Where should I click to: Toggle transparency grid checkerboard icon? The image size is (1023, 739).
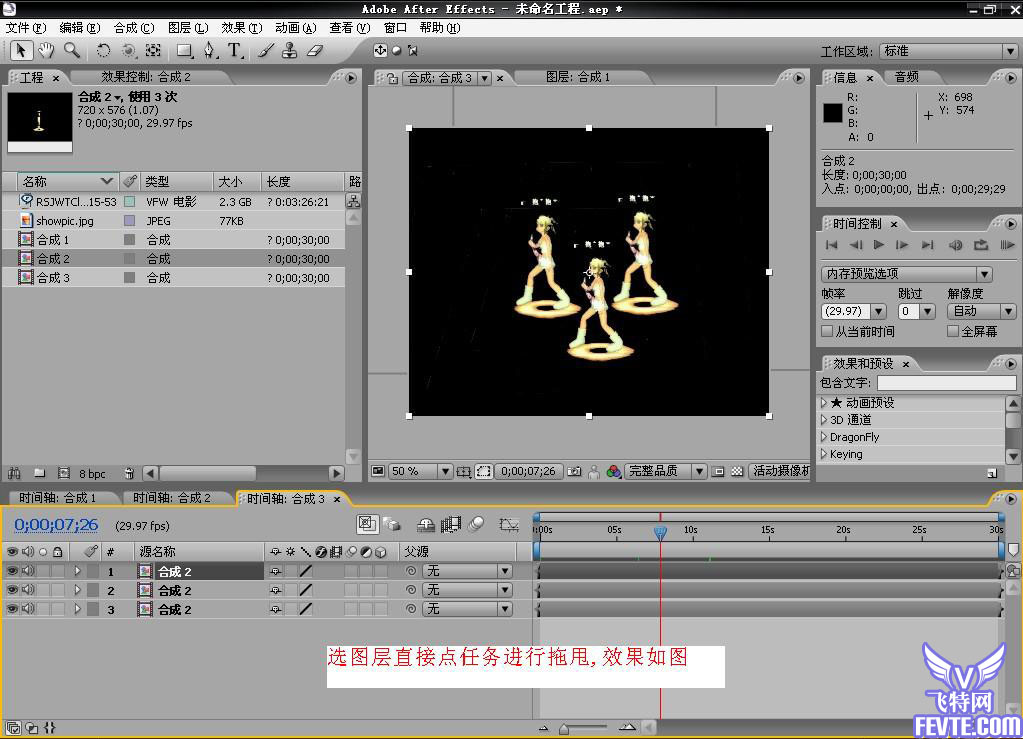point(737,471)
